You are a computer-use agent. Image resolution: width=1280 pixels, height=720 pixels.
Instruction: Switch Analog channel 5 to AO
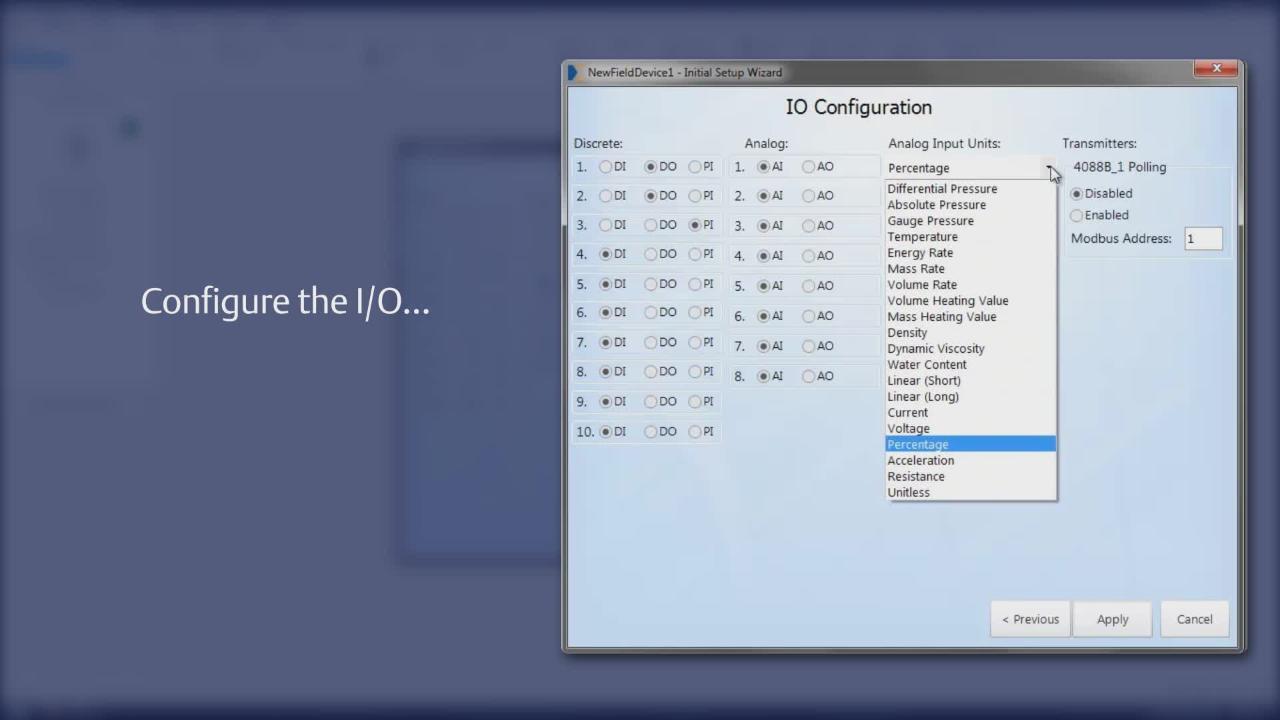point(809,286)
